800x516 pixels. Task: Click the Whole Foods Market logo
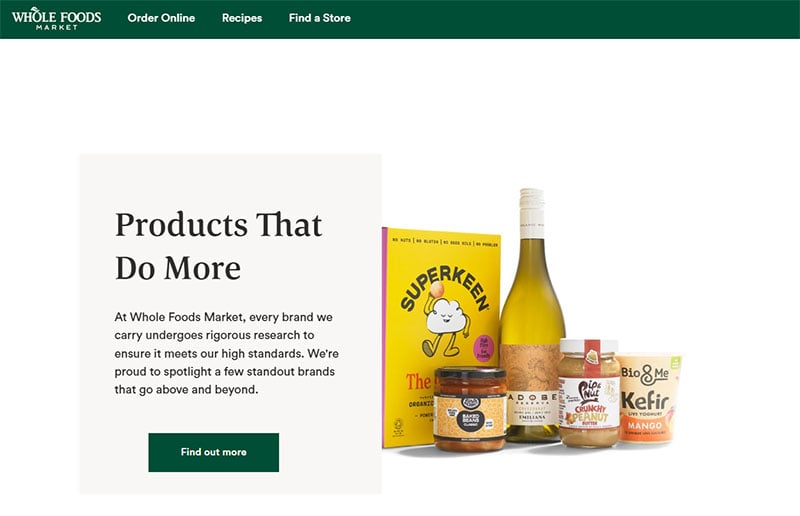coord(56,19)
